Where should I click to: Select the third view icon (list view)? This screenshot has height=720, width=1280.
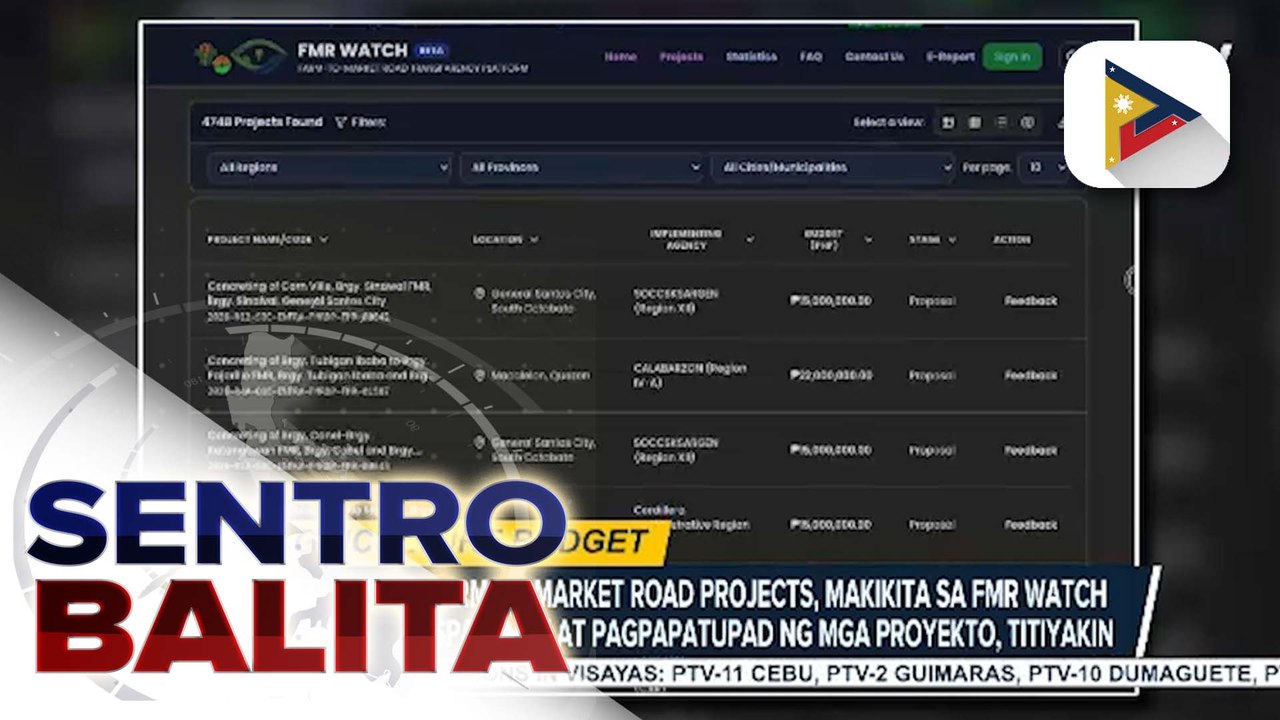(1001, 122)
